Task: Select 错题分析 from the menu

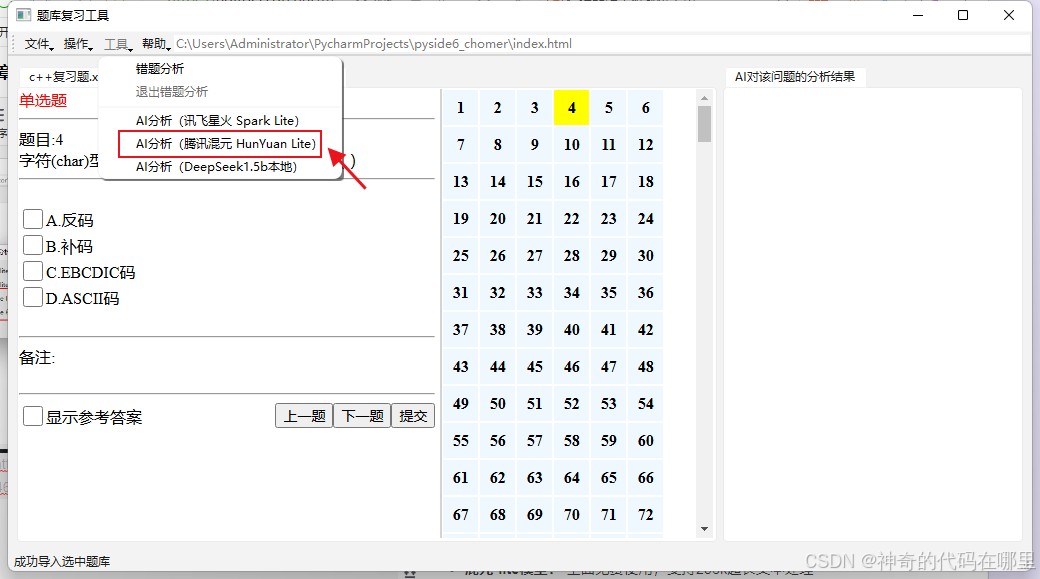Action: 160,68
